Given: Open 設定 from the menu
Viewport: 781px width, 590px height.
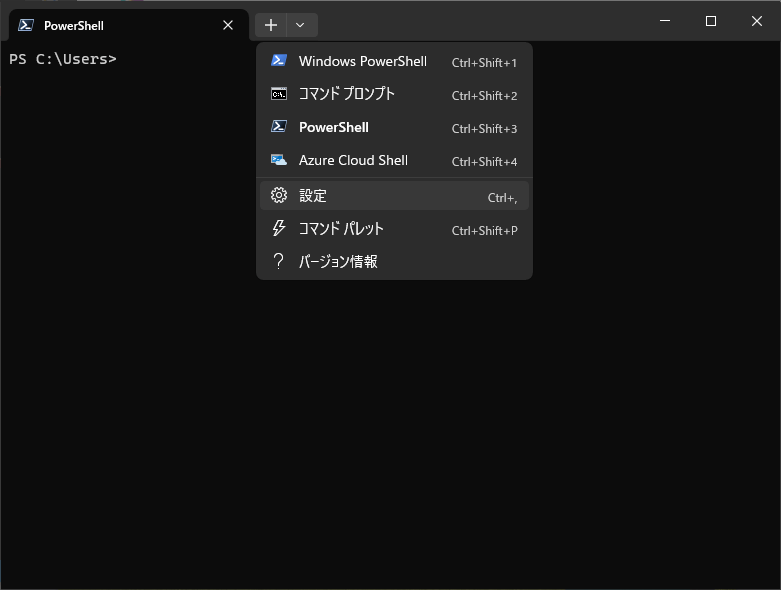Looking at the screenshot, I should click(x=394, y=196).
